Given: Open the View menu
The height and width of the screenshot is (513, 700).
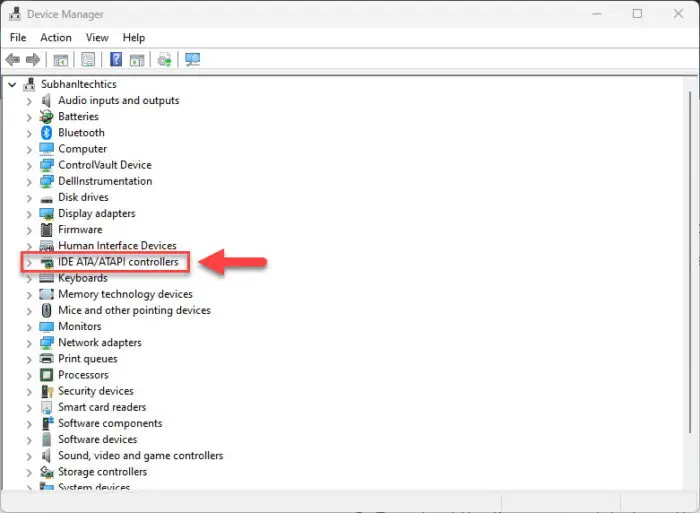Looking at the screenshot, I should click(x=97, y=38).
